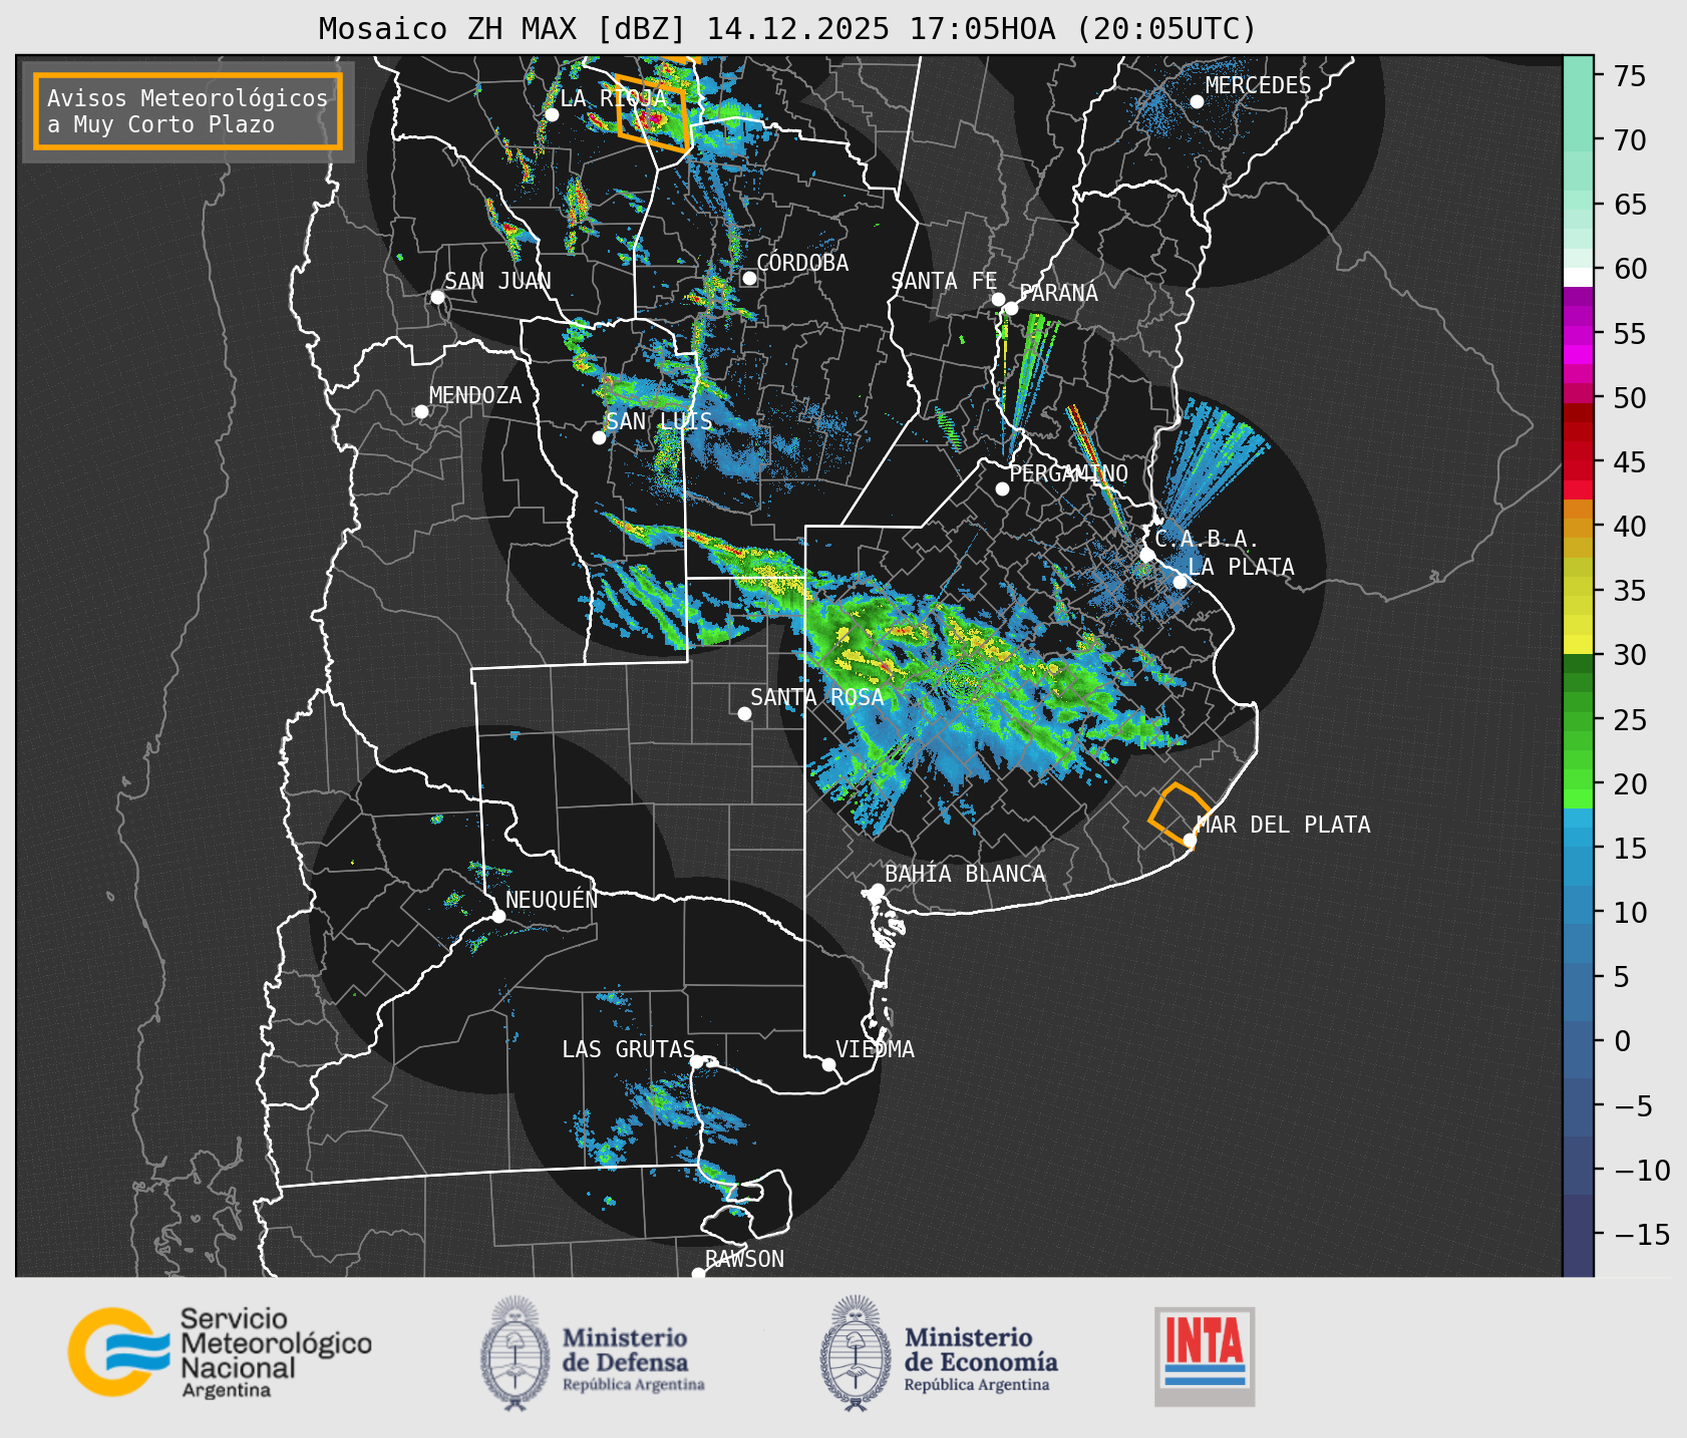The height and width of the screenshot is (1438, 1687).
Task: Click the 50 dBZ red level on the color scale
Action: coord(1578,398)
